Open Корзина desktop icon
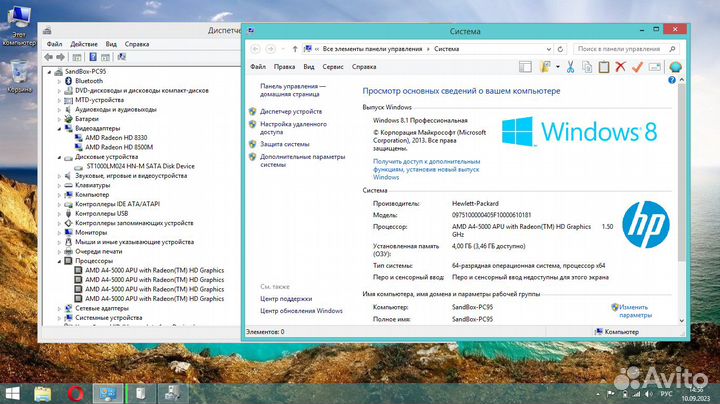720x404 pixels. (x=19, y=76)
